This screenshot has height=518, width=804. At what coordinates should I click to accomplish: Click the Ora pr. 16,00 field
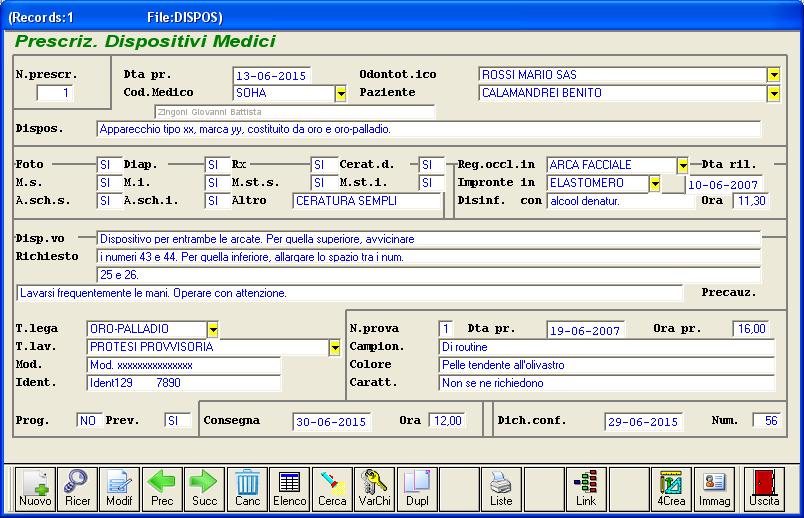[751, 329]
